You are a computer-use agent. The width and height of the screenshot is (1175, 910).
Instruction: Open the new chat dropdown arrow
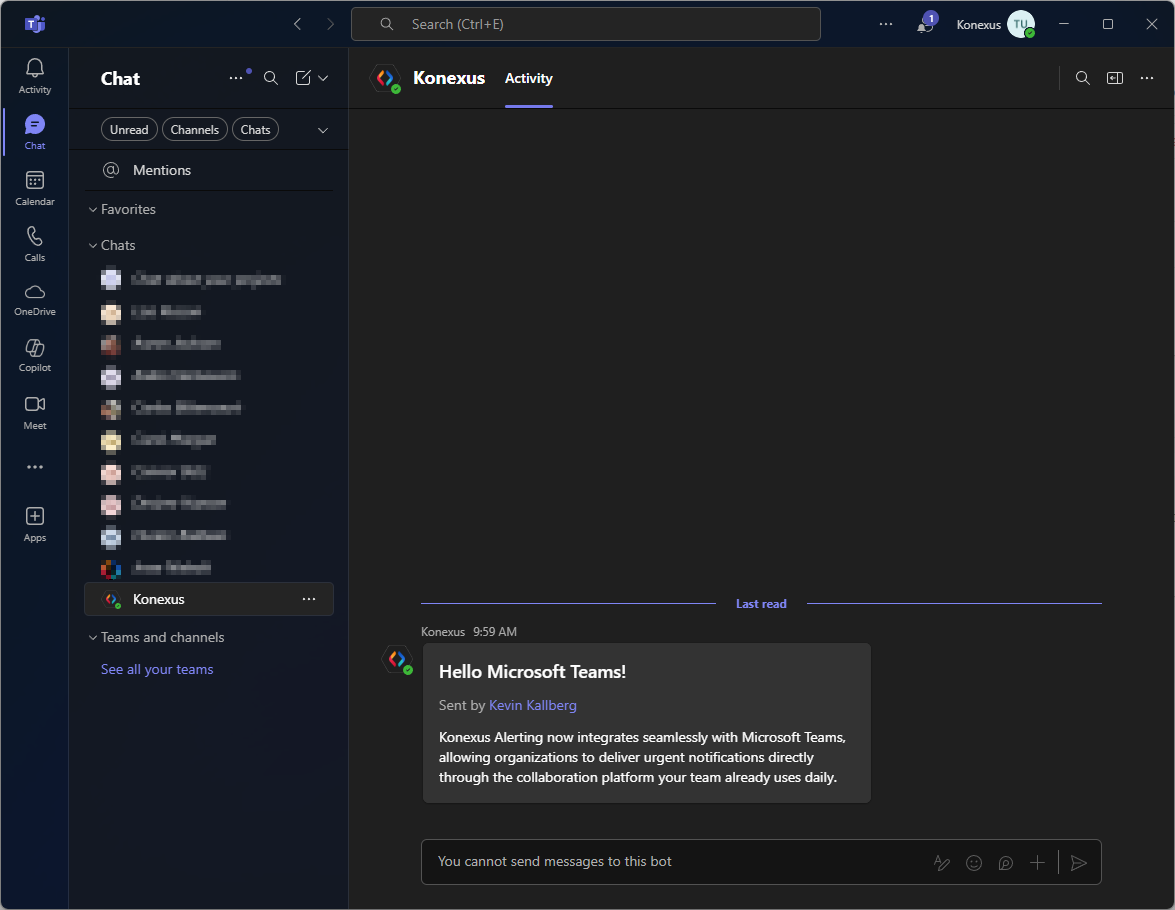[323, 78]
